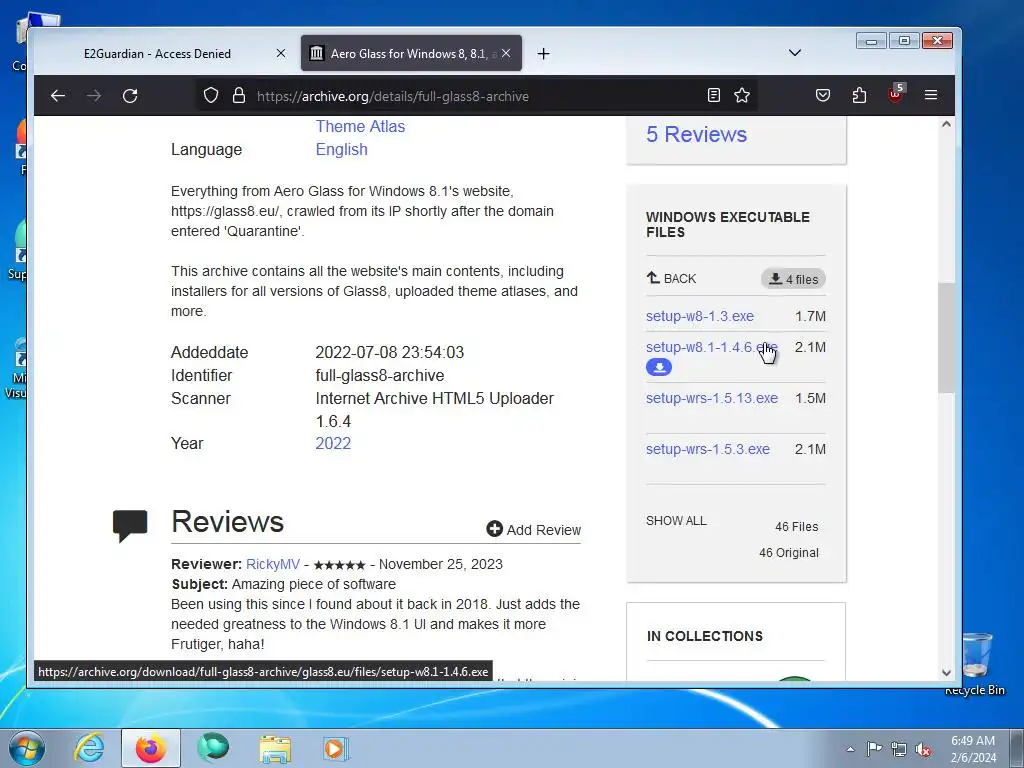
Task: Click the vertical scrollbar thumb
Action: point(946,338)
